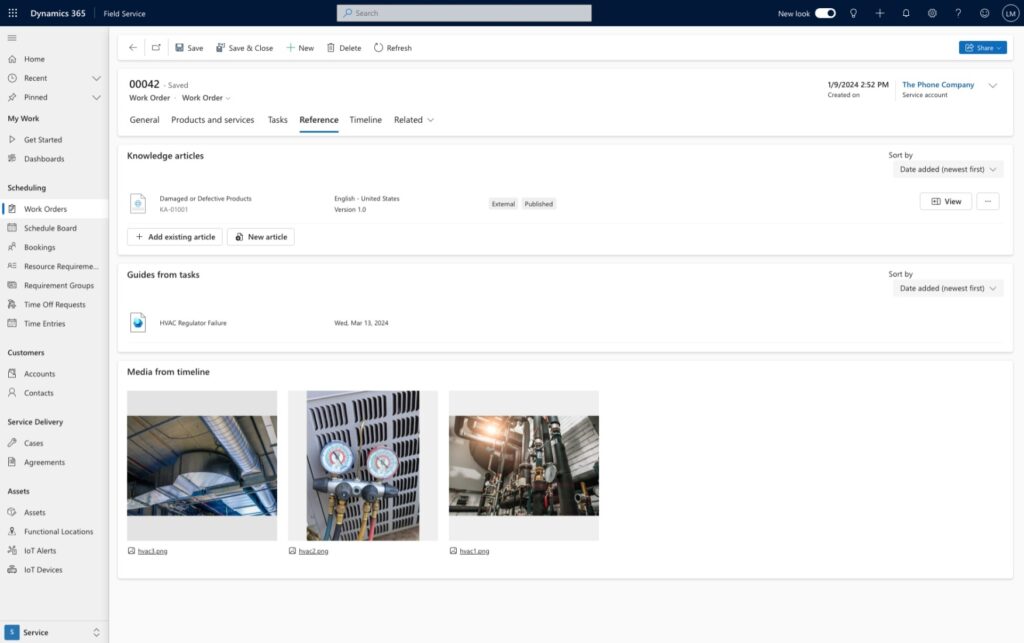
Task: Toggle the New look switch
Action: [825, 13]
